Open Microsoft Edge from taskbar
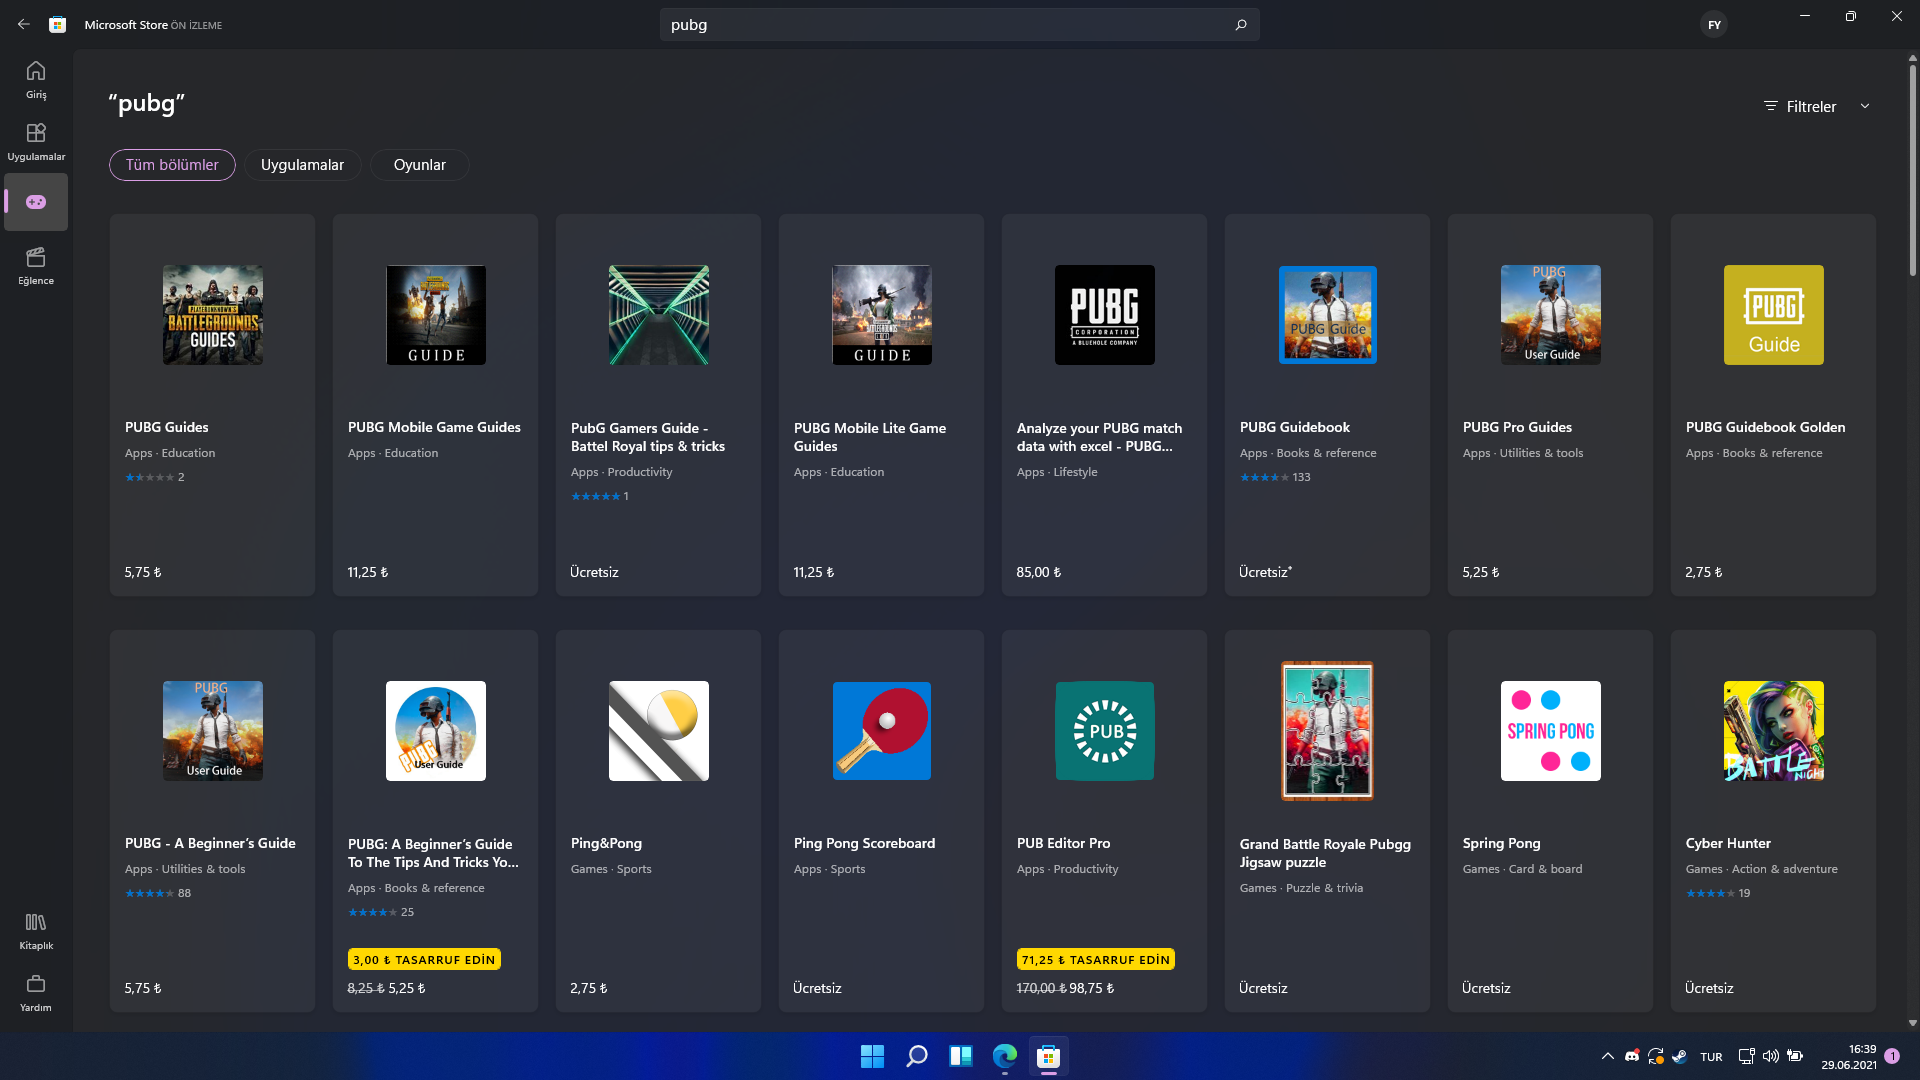Screen dimensions: 1920x1080 point(1004,1056)
